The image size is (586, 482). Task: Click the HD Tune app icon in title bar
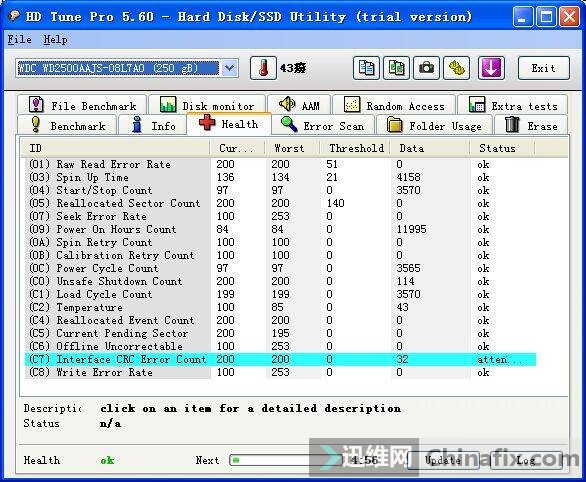point(14,16)
